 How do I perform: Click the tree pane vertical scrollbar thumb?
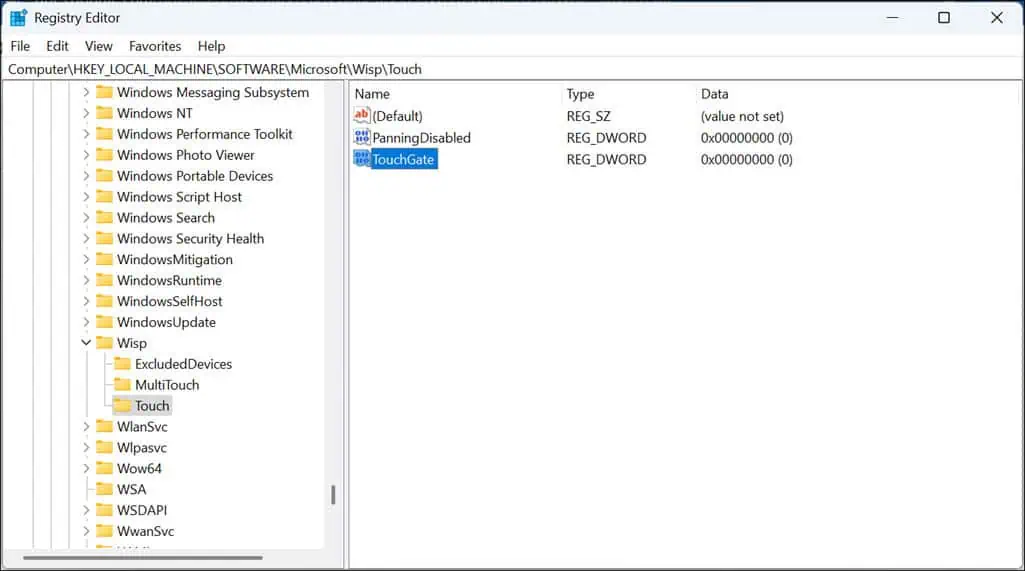coord(333,494)
